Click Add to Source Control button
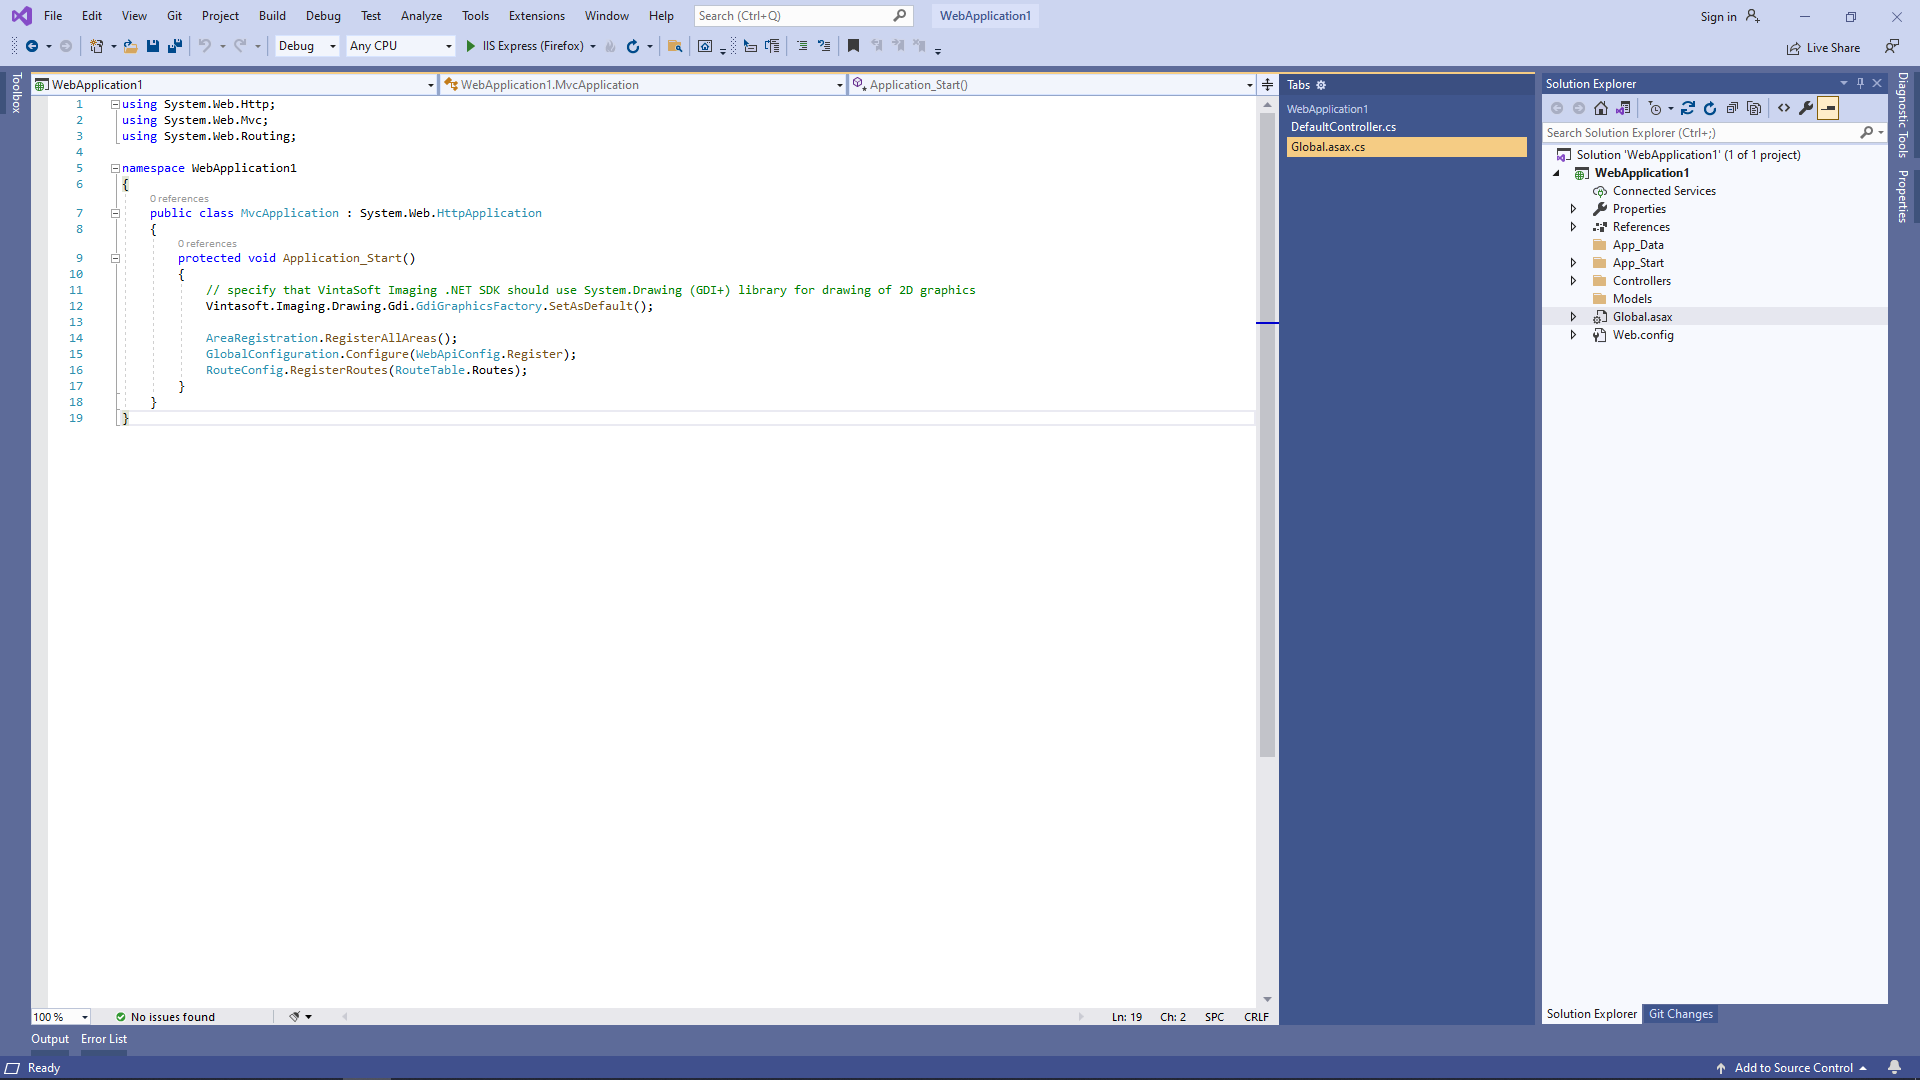This screenshot has height=1080, width=1920. 1793,1068
